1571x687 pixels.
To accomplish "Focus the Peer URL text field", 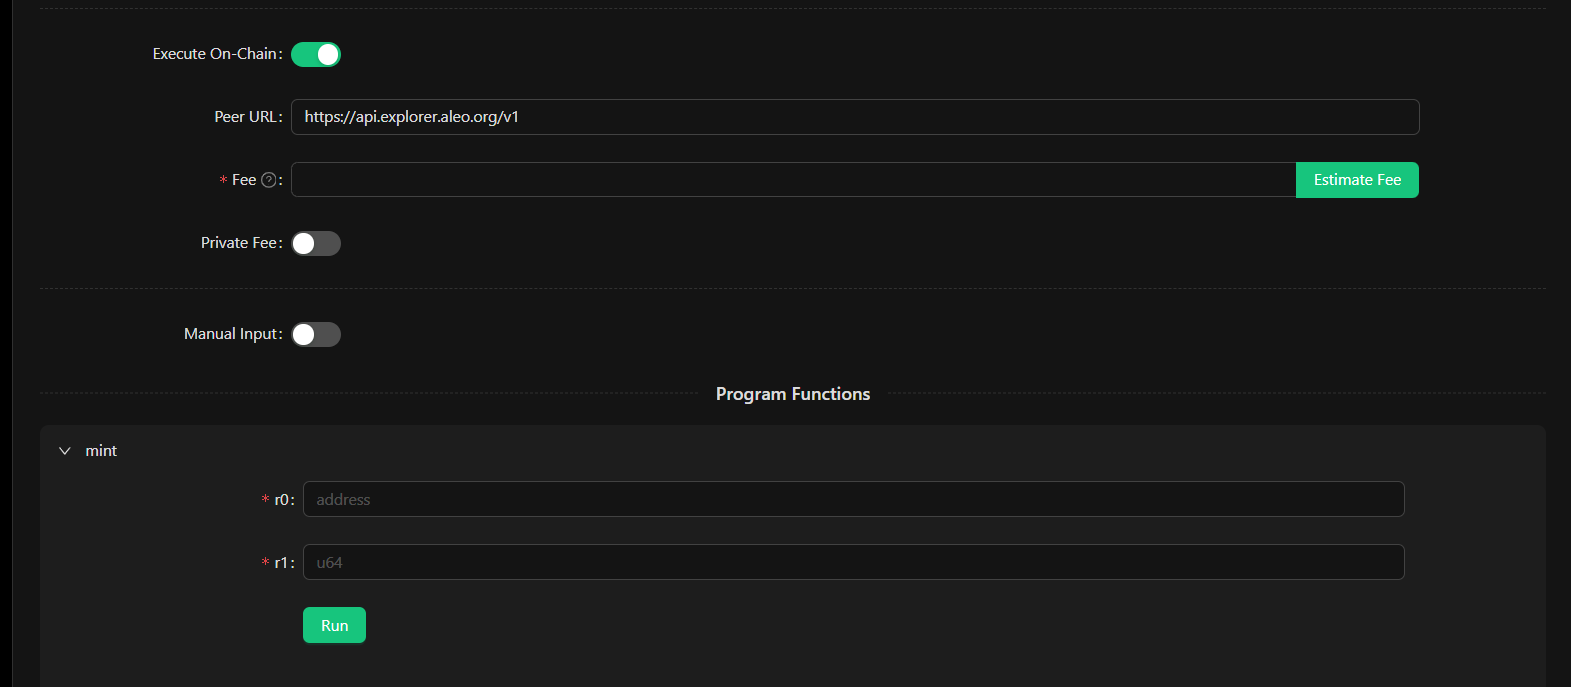I will tap(854, 117).
